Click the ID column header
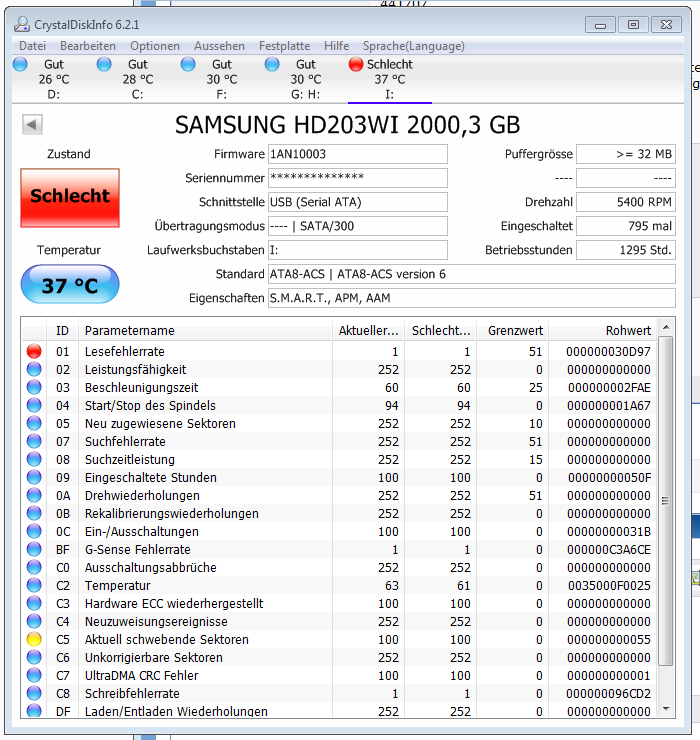This screenshot has width=700, height=740. 62,330
